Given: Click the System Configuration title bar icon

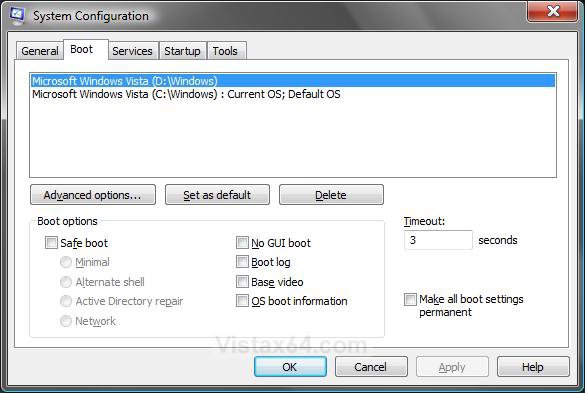Looking at the screenshot, I should pos(17,16).
